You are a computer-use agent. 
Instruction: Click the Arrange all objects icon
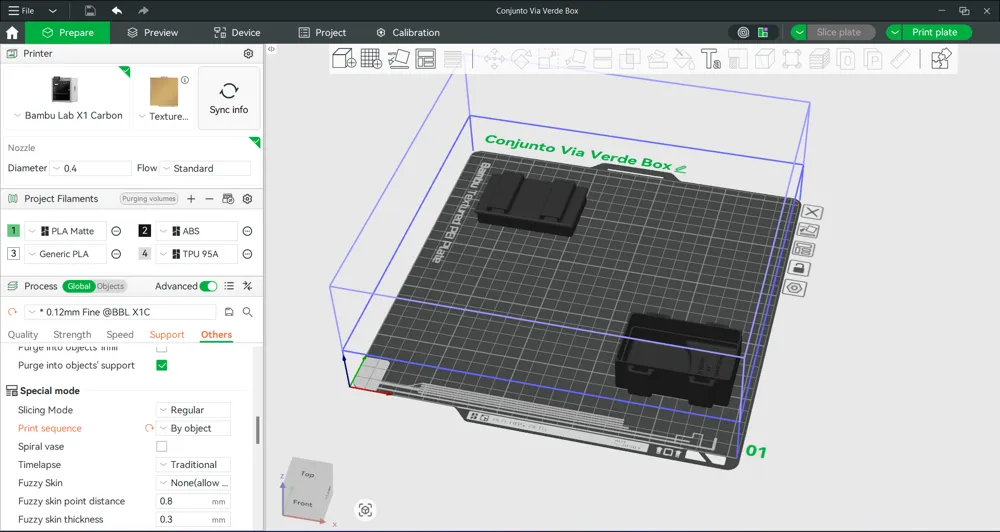point(425,59)
